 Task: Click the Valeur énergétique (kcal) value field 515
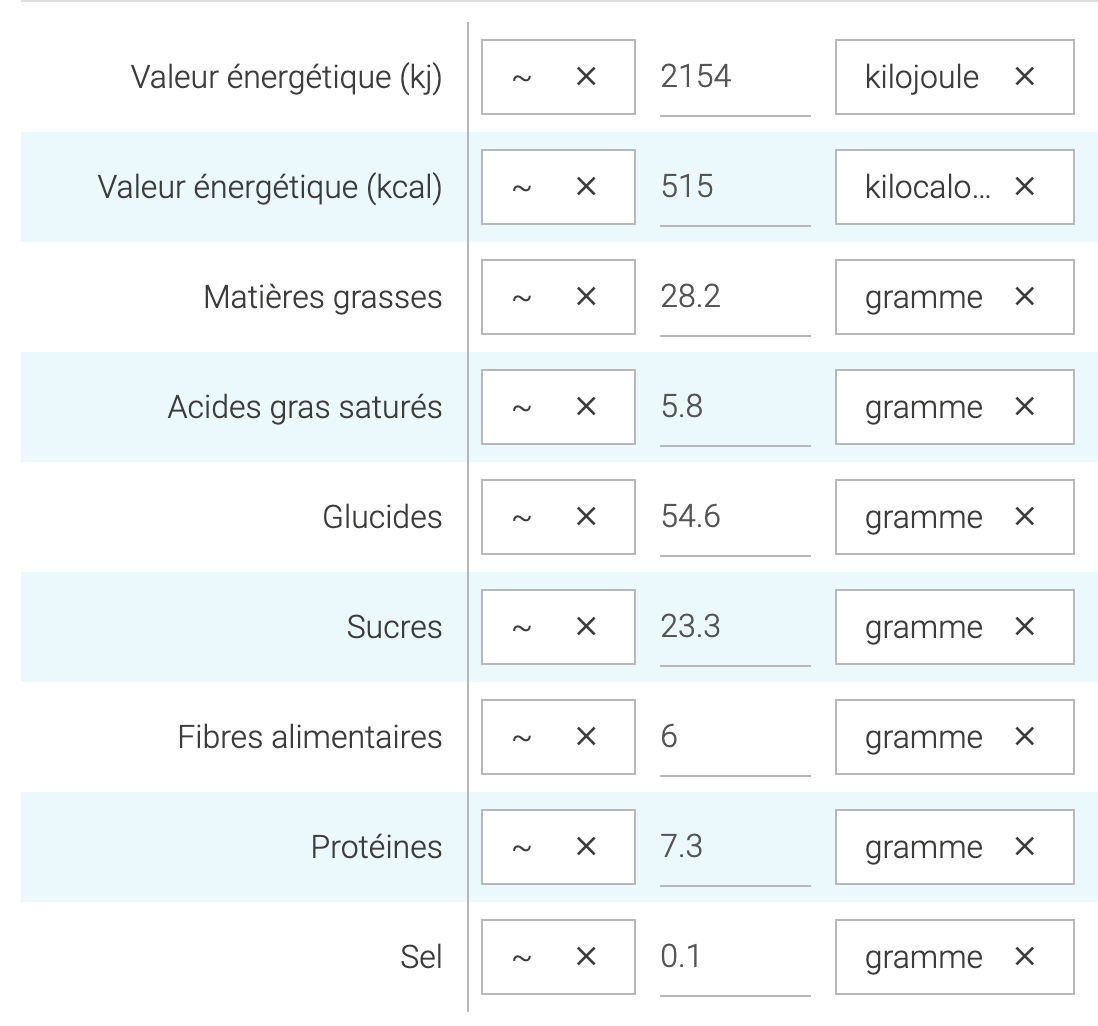[x=734, y=187]
